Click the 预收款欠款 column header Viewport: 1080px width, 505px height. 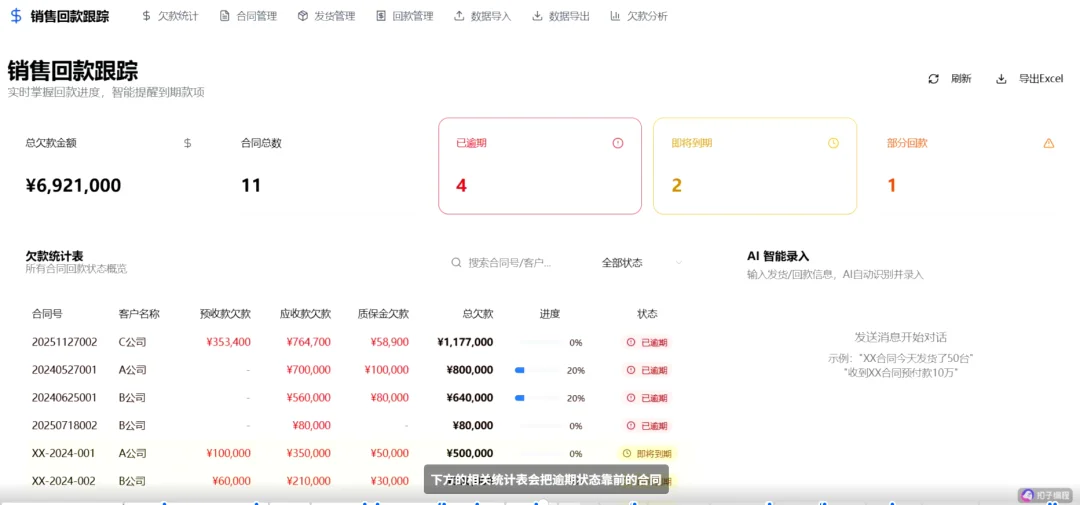click(x=225, y=313)
